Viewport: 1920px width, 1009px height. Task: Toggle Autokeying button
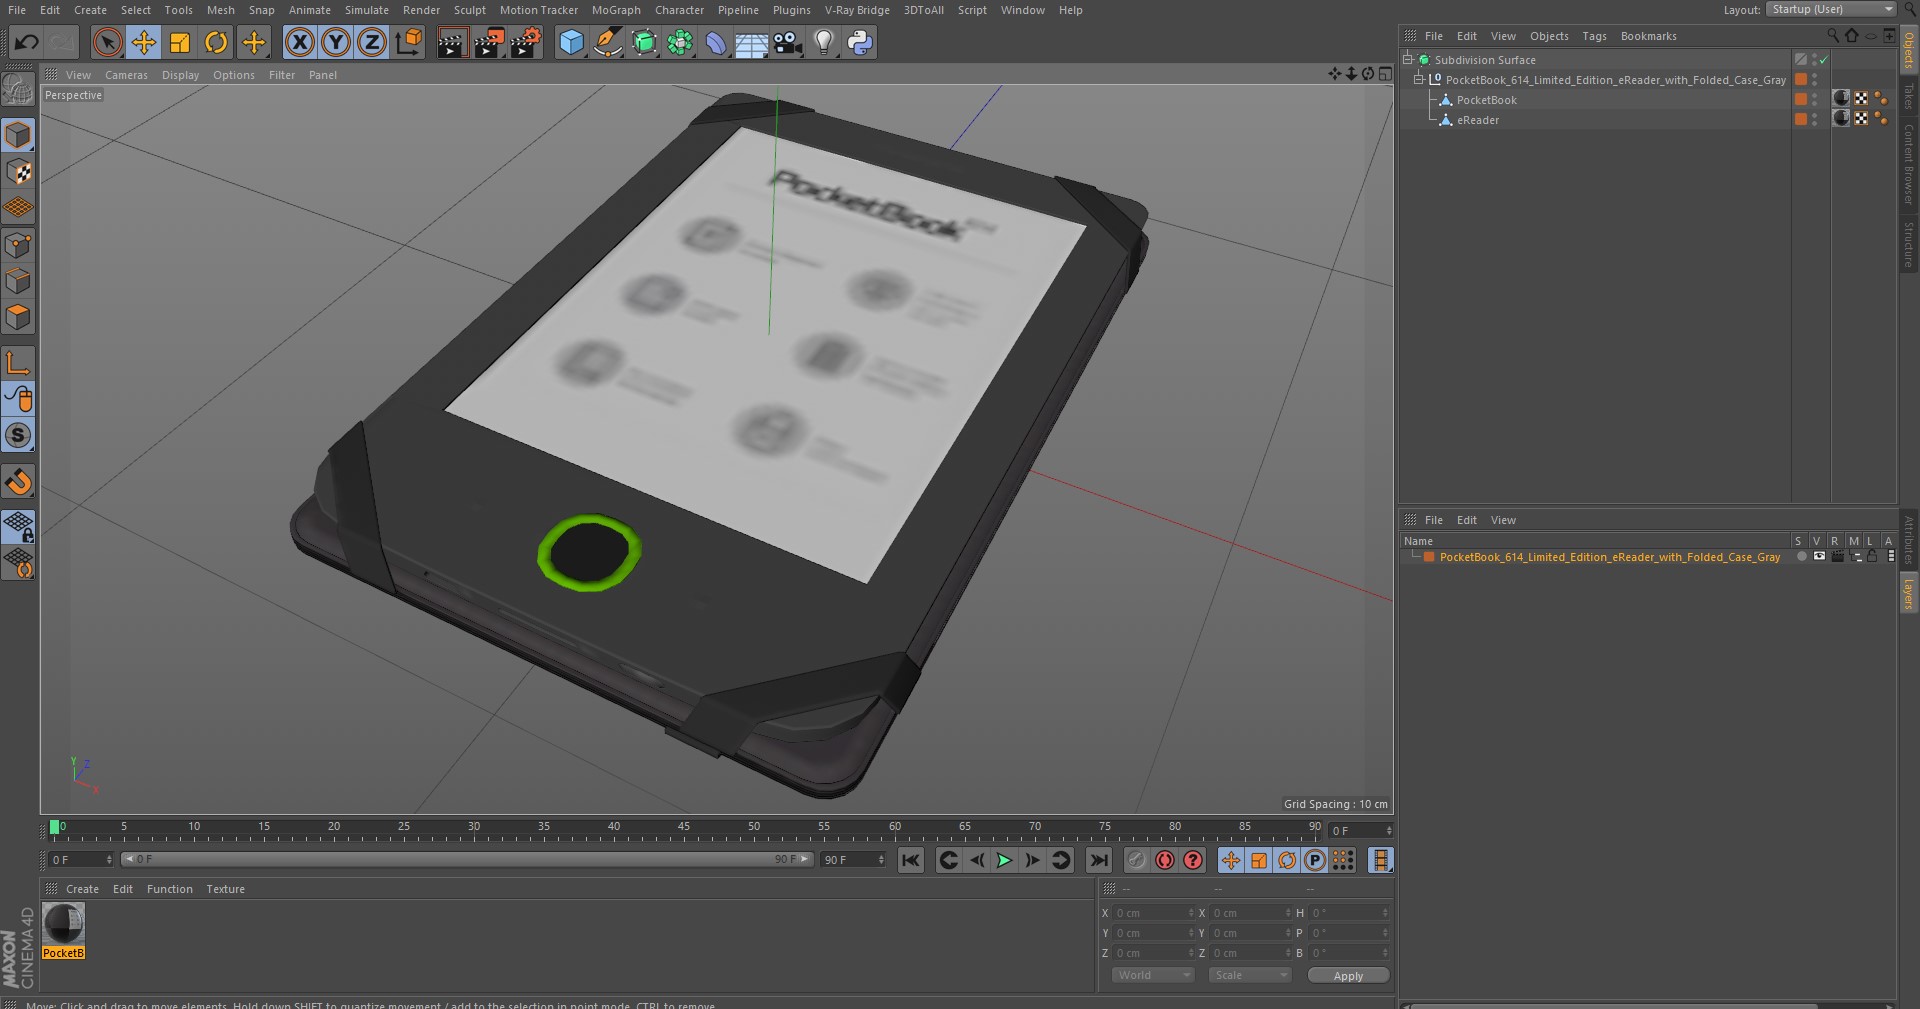pos(1164,860)
